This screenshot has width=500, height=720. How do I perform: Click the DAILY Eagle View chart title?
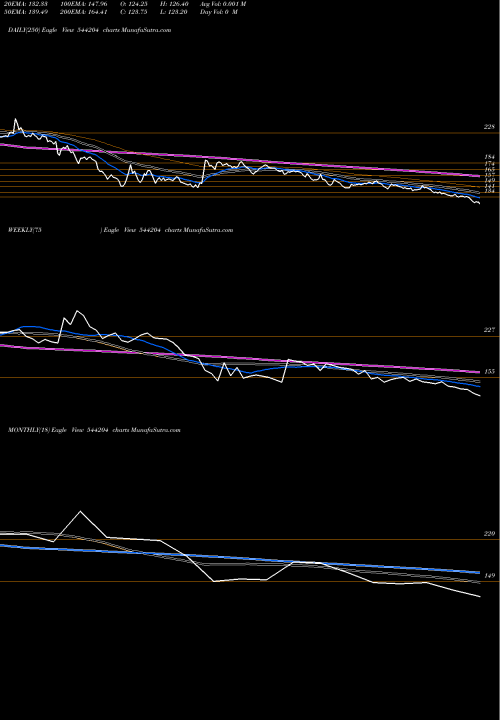click(90, 30)
